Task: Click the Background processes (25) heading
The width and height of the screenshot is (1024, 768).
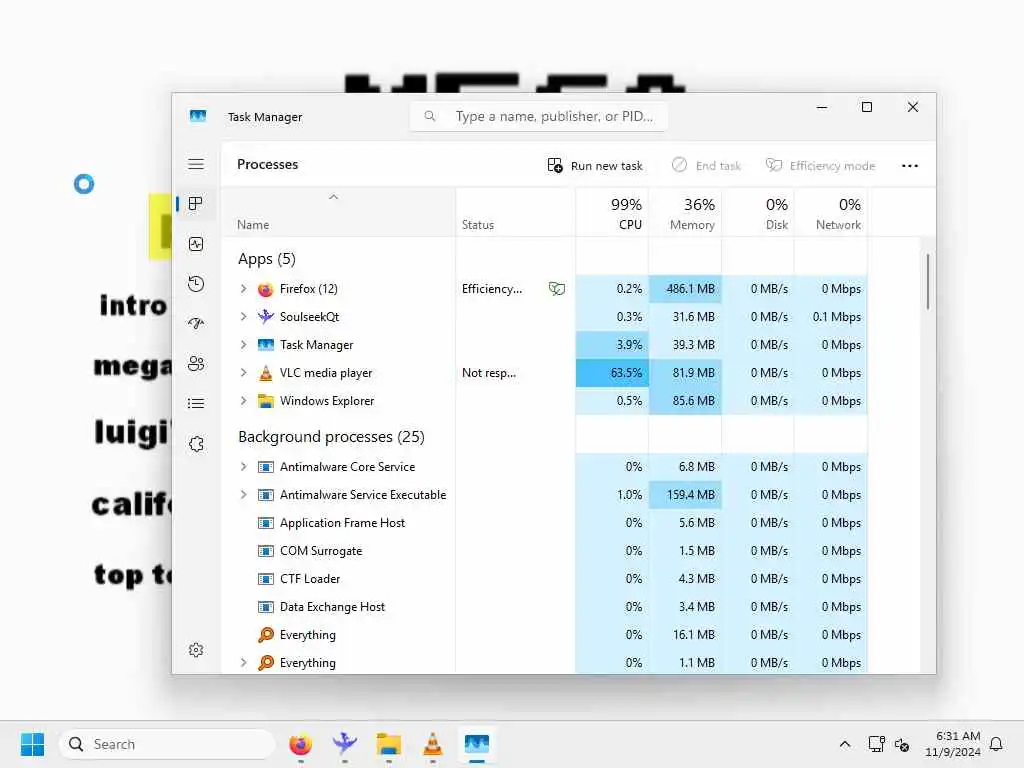Action: (331, 437)
